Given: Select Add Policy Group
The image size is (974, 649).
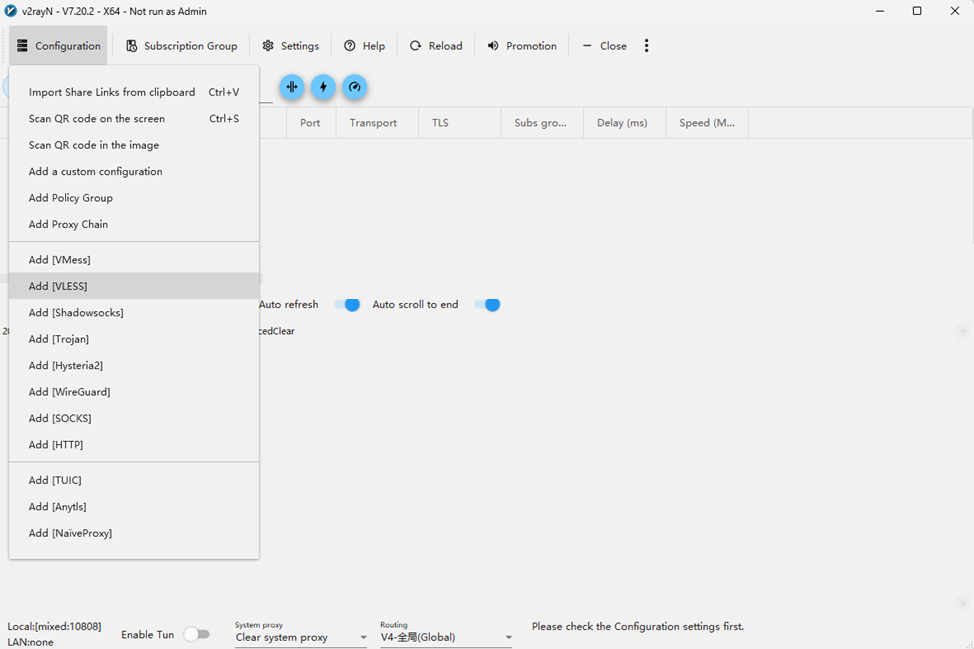Looking at the screenshot, I should 134,197.
